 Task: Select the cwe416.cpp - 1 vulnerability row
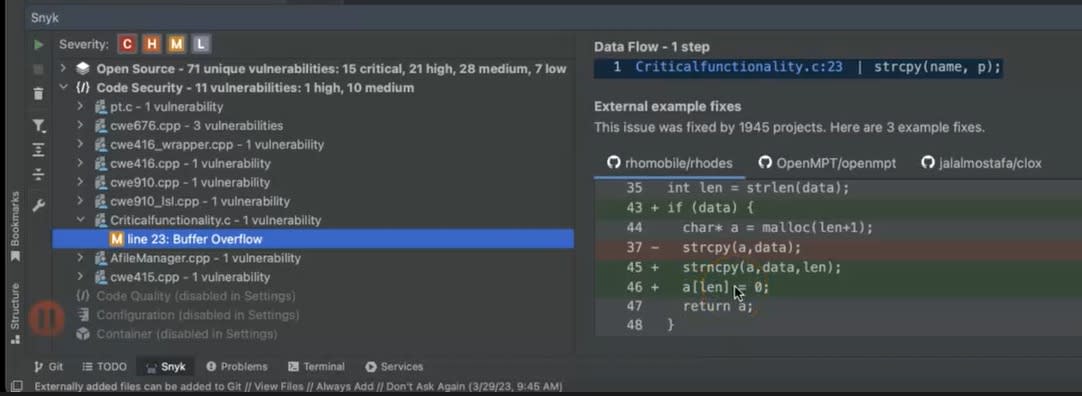point(190,164)
